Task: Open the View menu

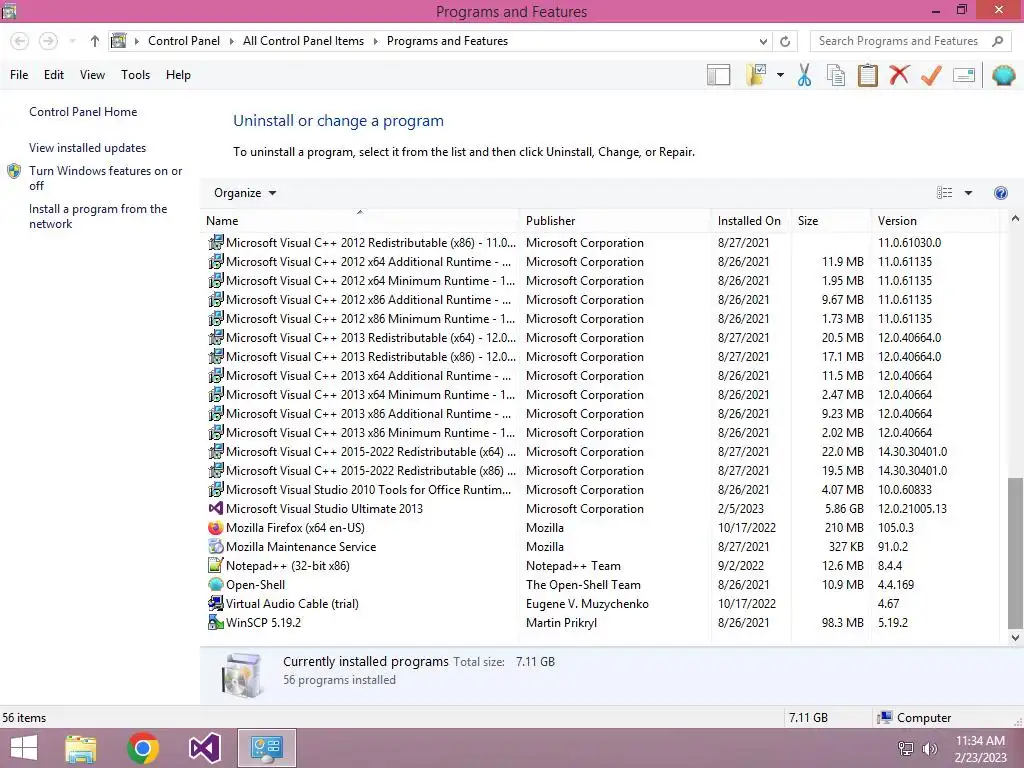Action: [x=92, y=75]
